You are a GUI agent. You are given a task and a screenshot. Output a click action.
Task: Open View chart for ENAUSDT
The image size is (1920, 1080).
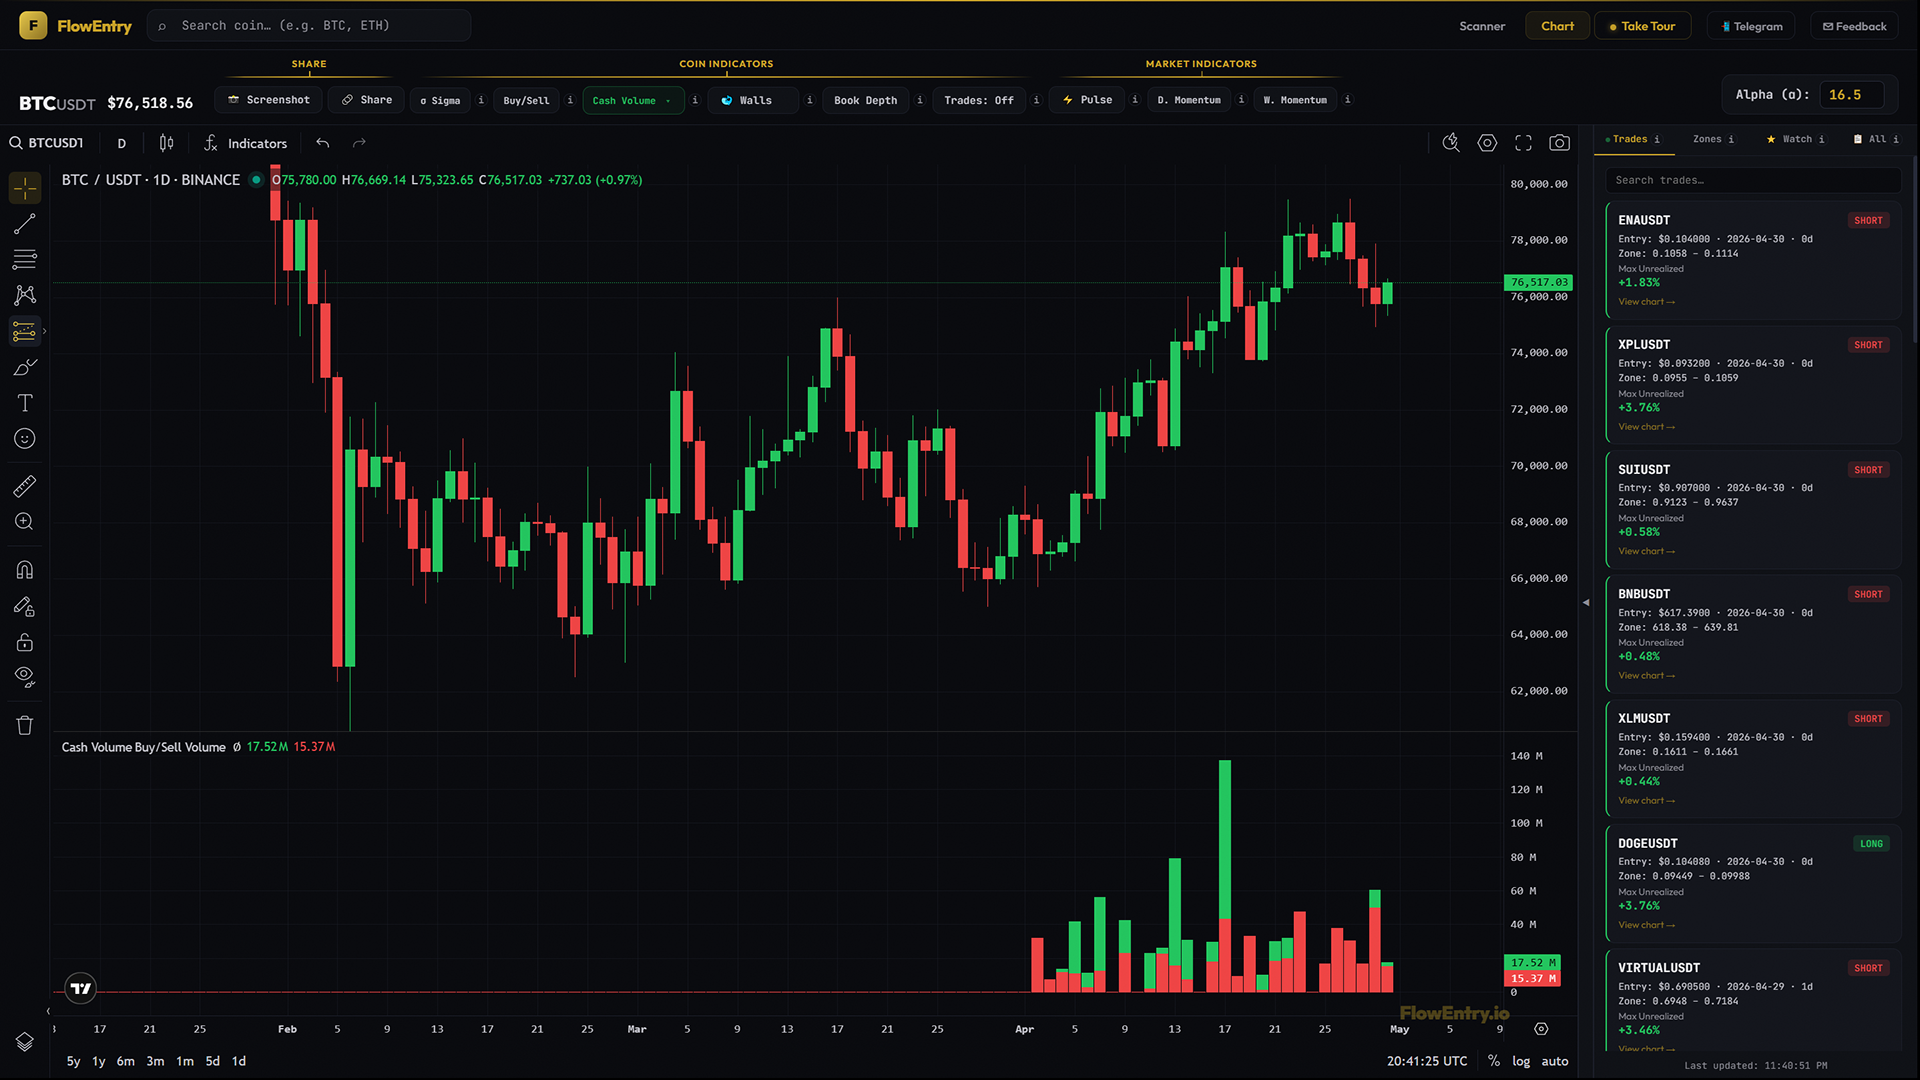tap(1646, 302)
